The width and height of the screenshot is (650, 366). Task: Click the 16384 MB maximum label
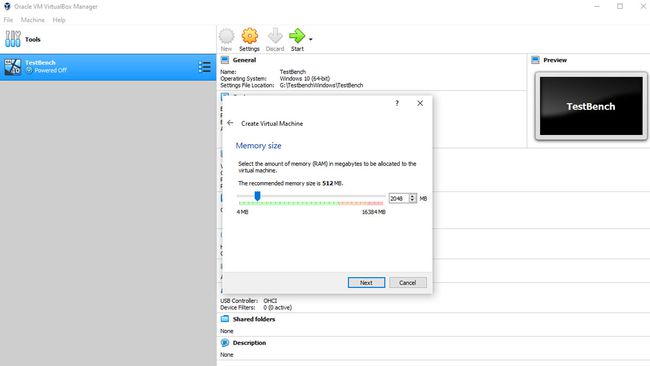374,212
